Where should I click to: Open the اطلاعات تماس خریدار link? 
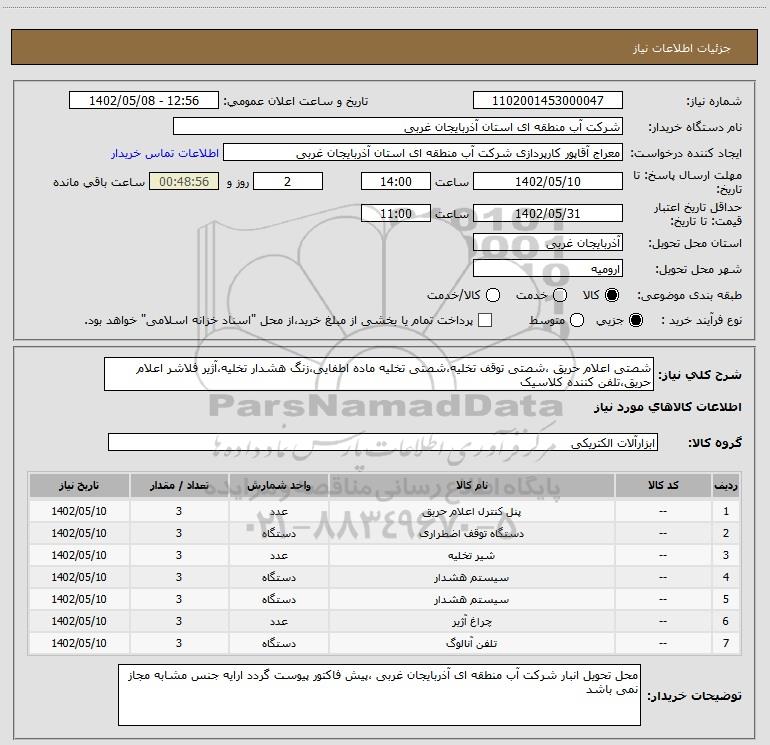pyautogui.click(x=165, y=153)
